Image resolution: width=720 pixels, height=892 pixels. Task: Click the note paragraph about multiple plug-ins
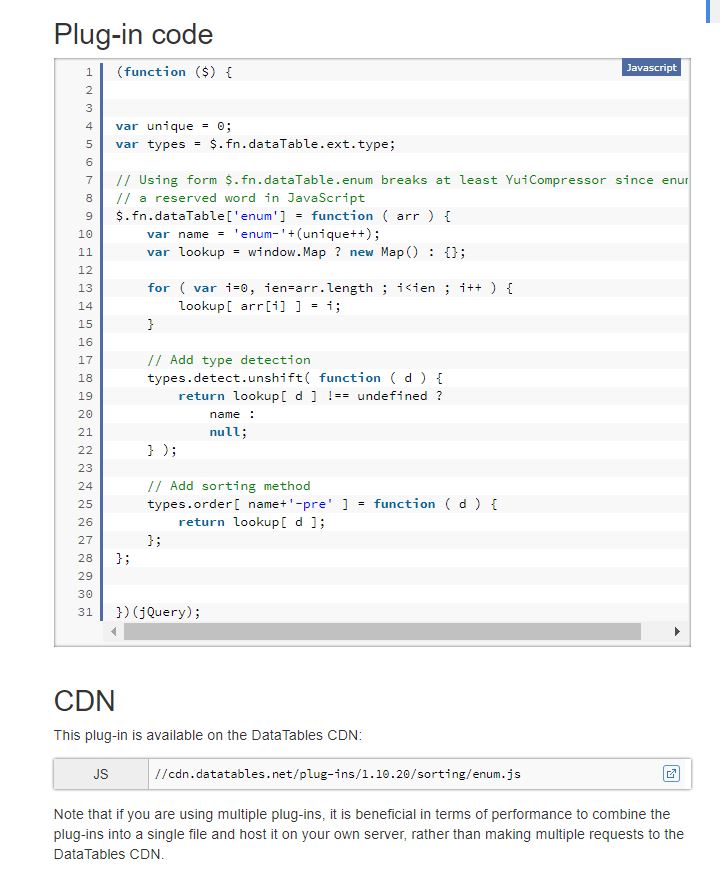369,834
